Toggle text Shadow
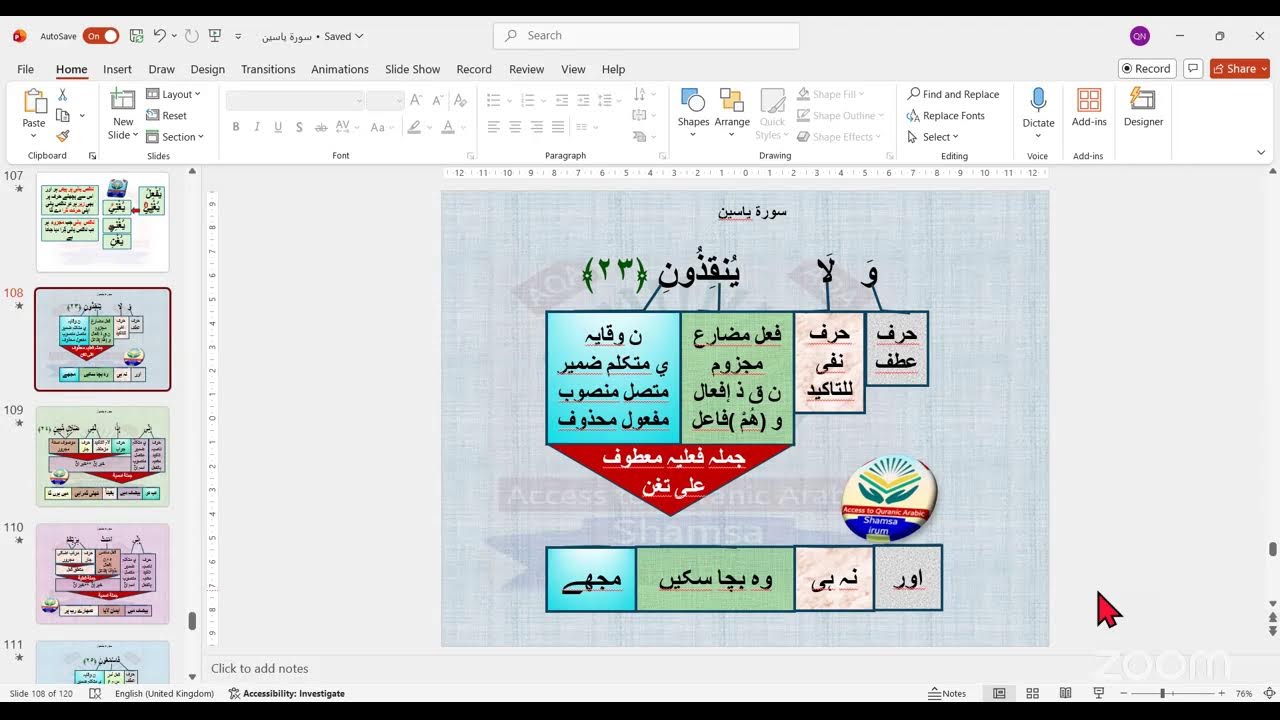The height and width of the screenshot is (720, 1280). point(299,127)
